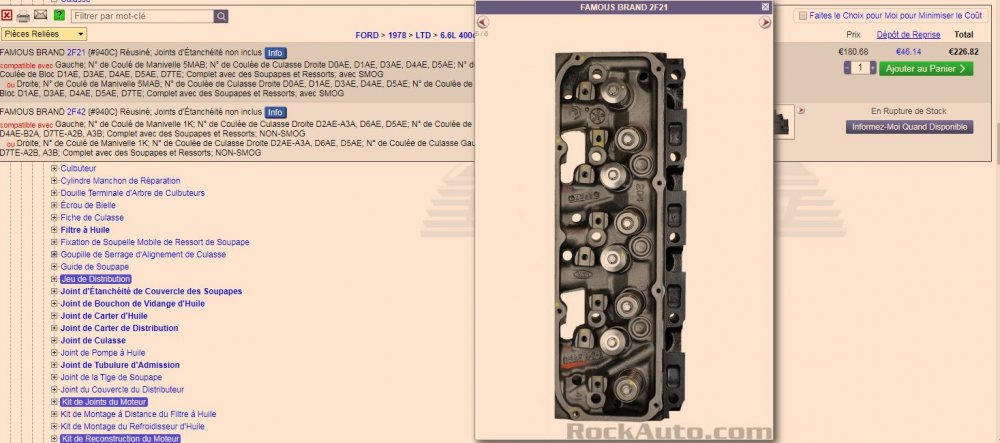
Task: Expand the Jeu de Distribution category
Action: pyautogui.click(x=54, y=279)
